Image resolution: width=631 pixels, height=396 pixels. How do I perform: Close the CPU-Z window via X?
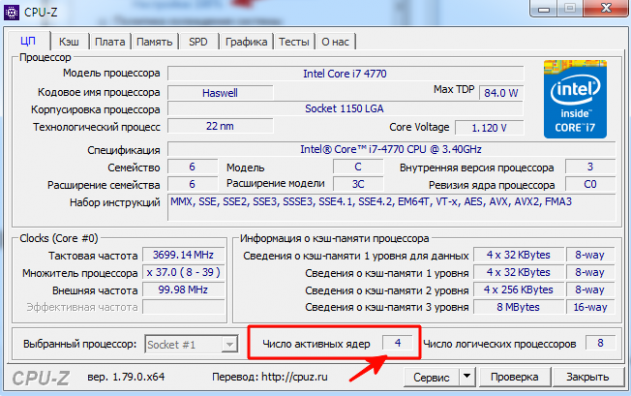606,8
